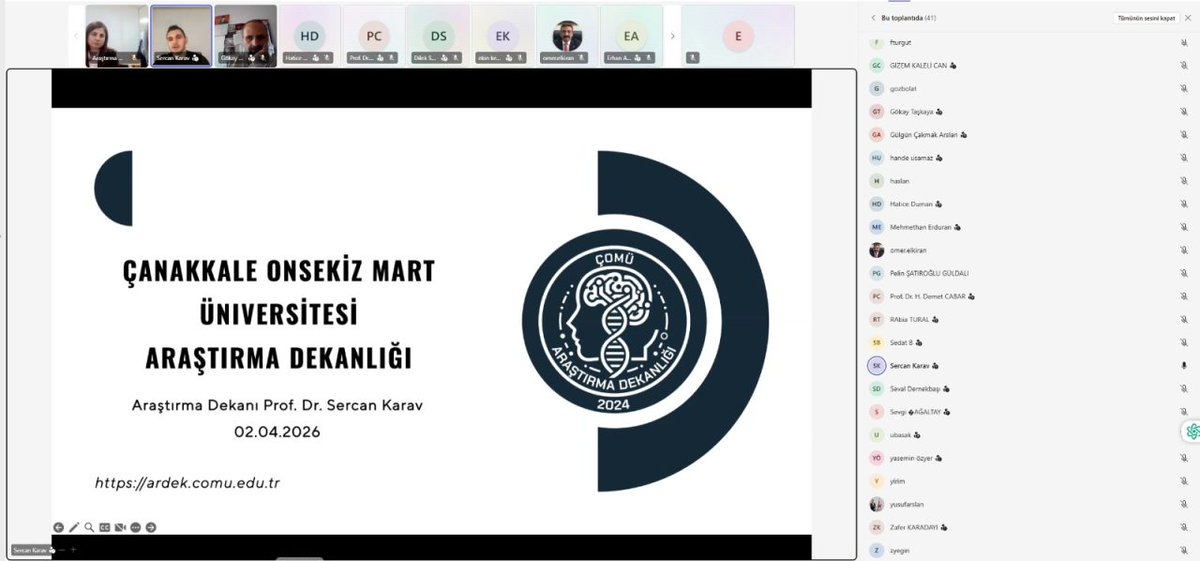Select omer.elkiran participant row
Viewport: 1200px width, 561px height.
1030,250
